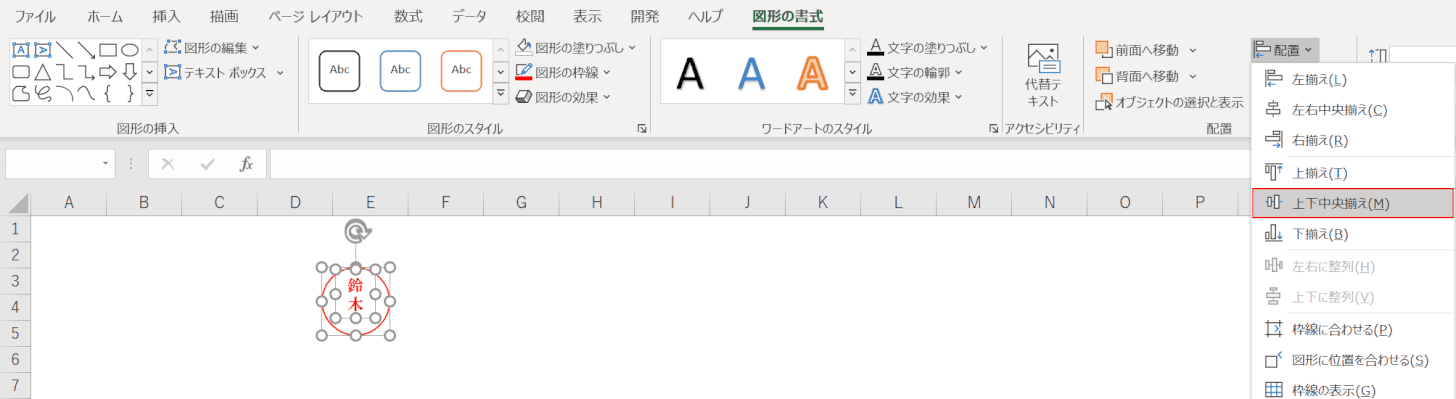Viewport: 1456px width, 399px height.
Task: Open the 前面へ移動 dropdown arrow
Action: 1193,50
